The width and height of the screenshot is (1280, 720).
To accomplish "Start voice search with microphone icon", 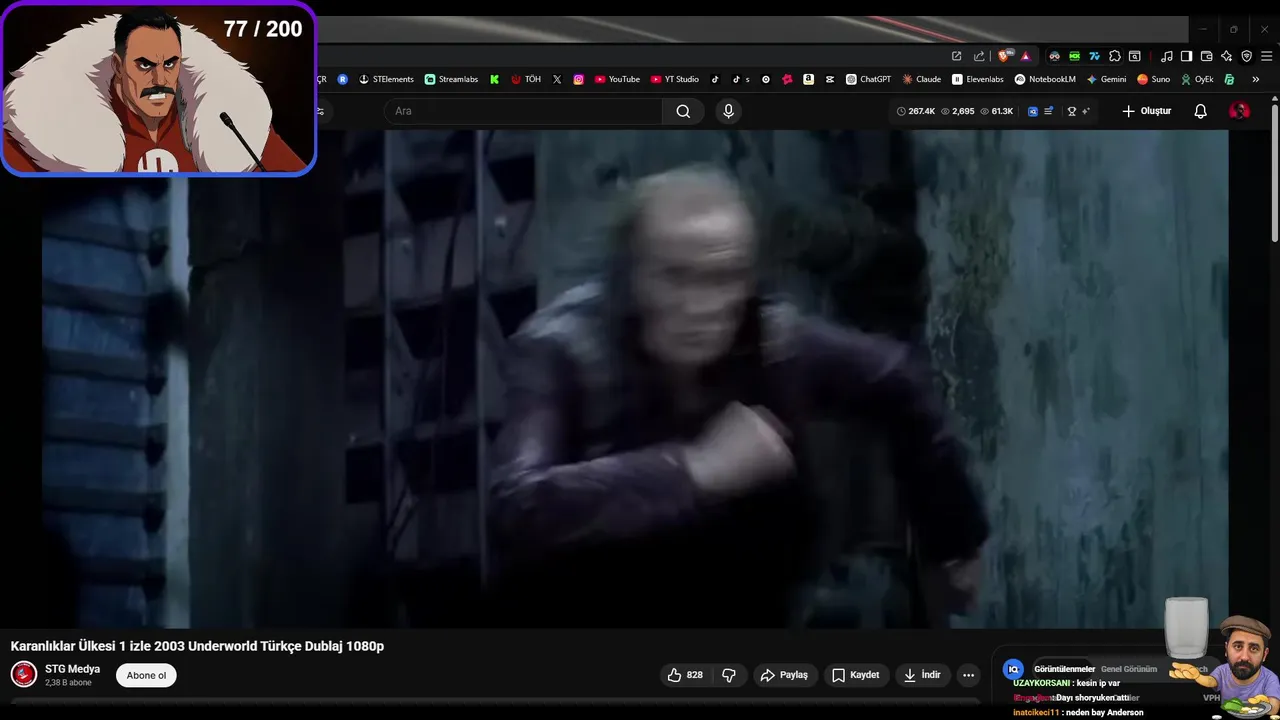I will click(x=728, y=111).
